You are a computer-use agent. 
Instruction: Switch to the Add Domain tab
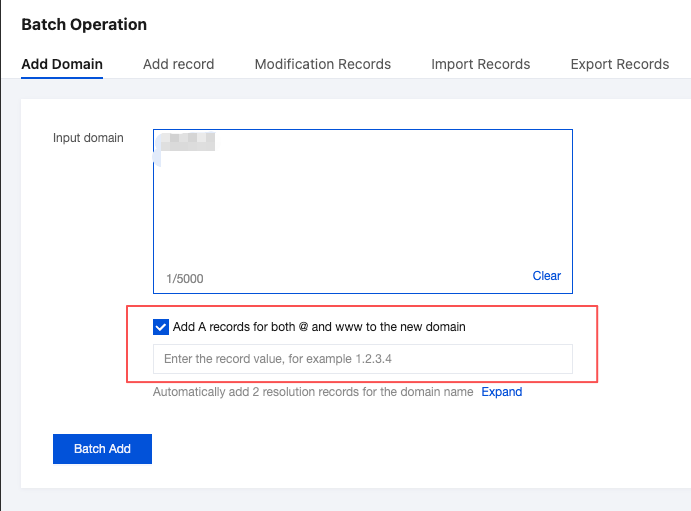coord(62,64)
